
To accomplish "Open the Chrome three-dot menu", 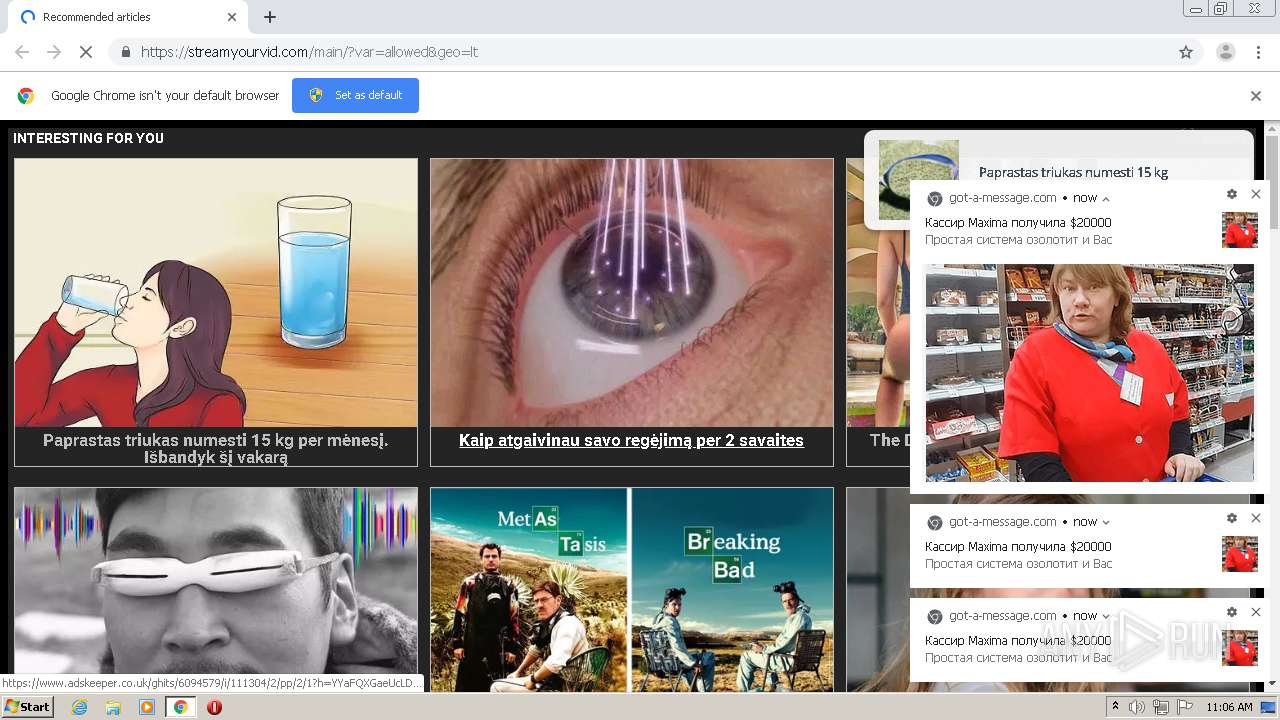I will (1258, 52).
